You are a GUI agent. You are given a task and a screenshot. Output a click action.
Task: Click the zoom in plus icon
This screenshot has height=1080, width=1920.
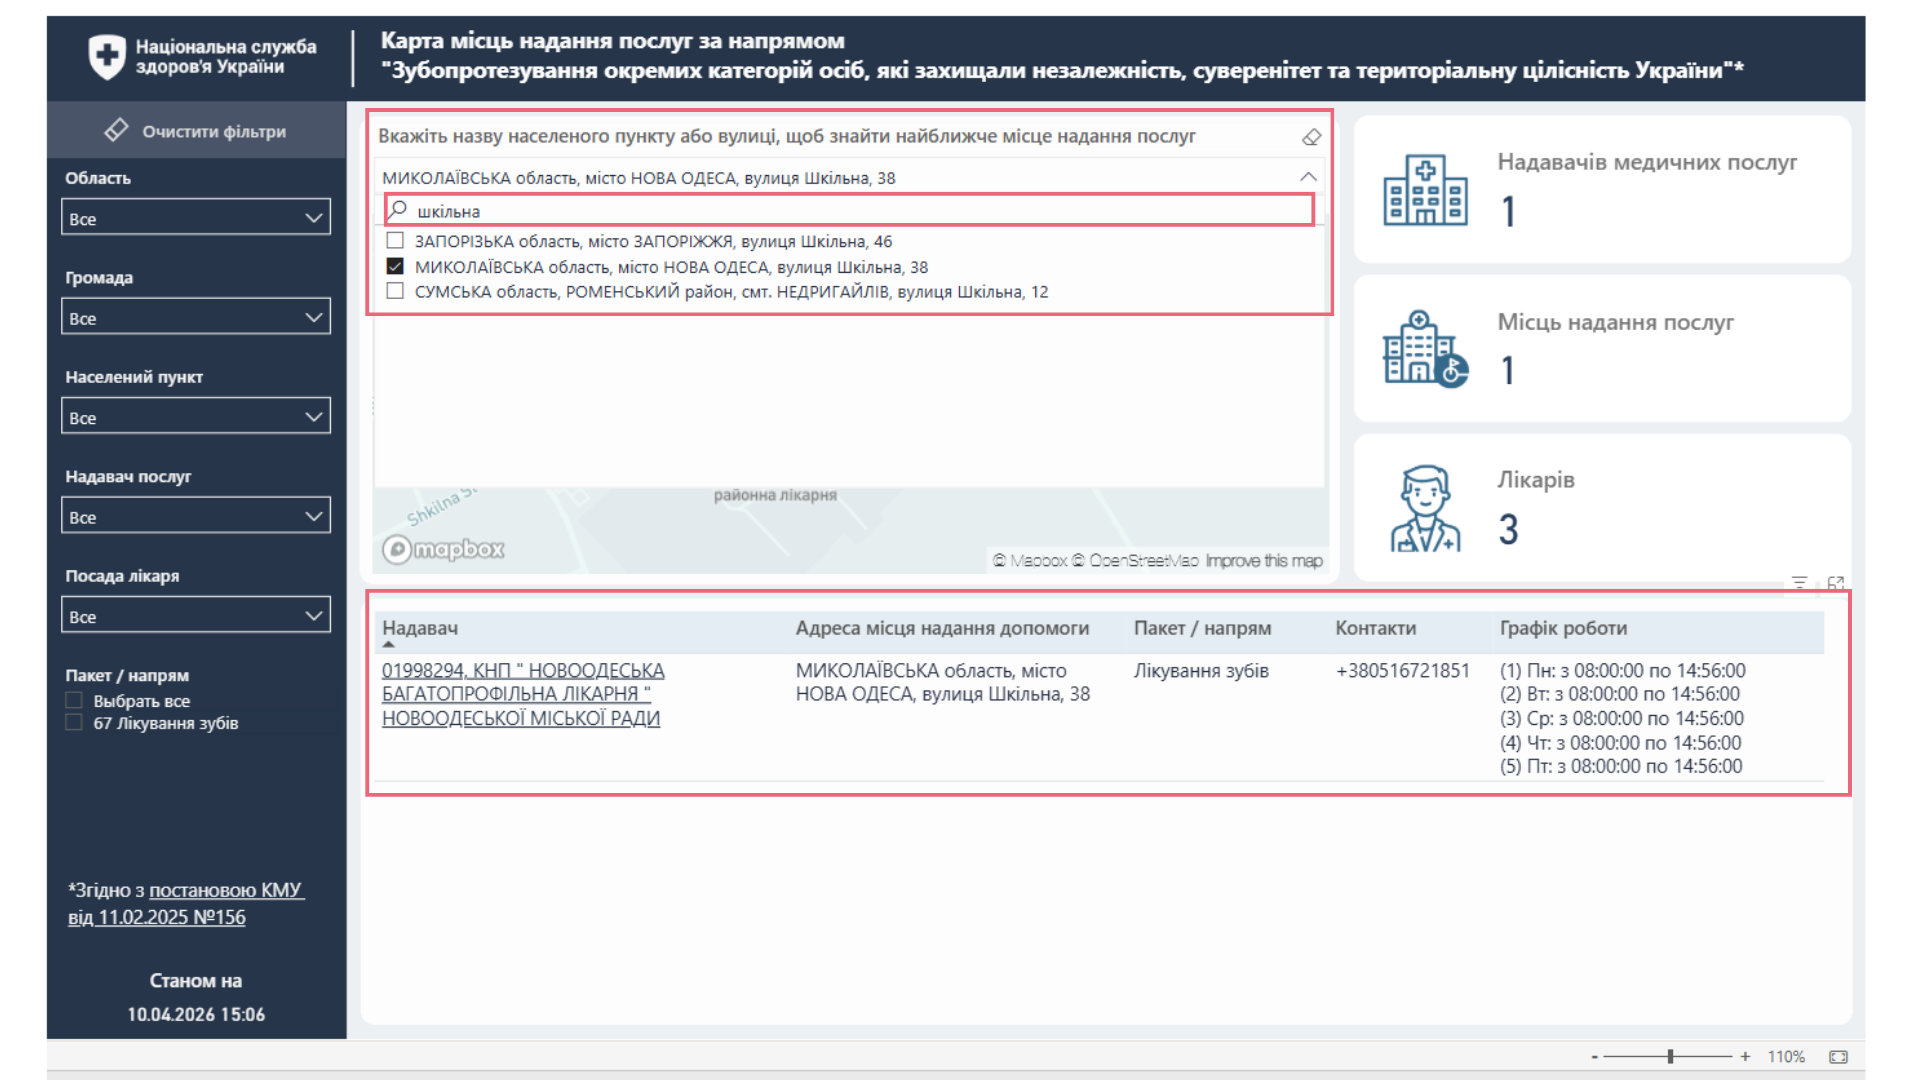tap(1745, 1057)
